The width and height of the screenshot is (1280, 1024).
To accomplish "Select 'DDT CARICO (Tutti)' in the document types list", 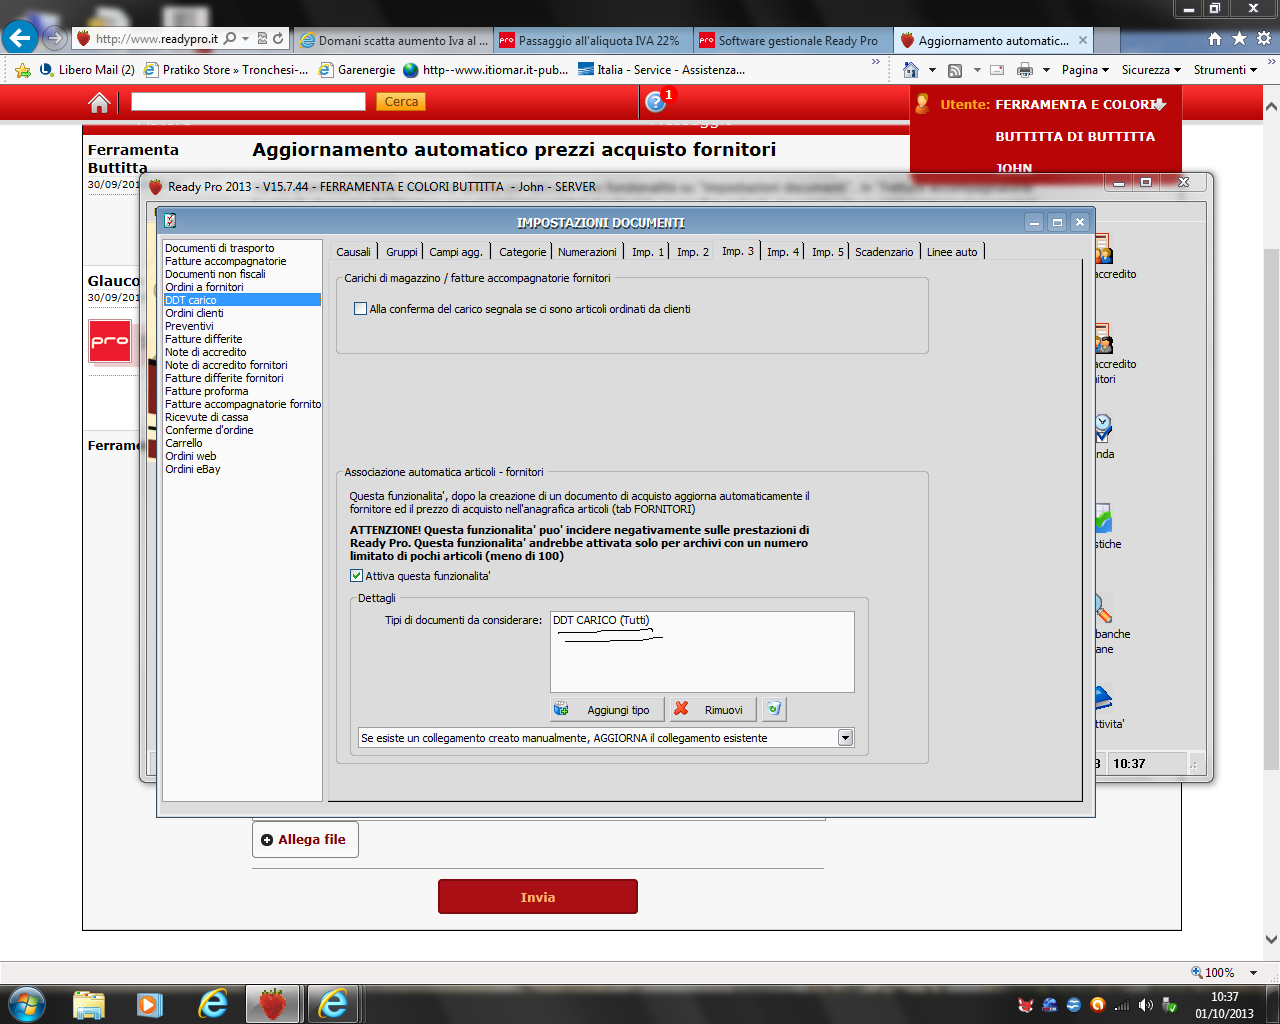I will [x=601, y=620].
